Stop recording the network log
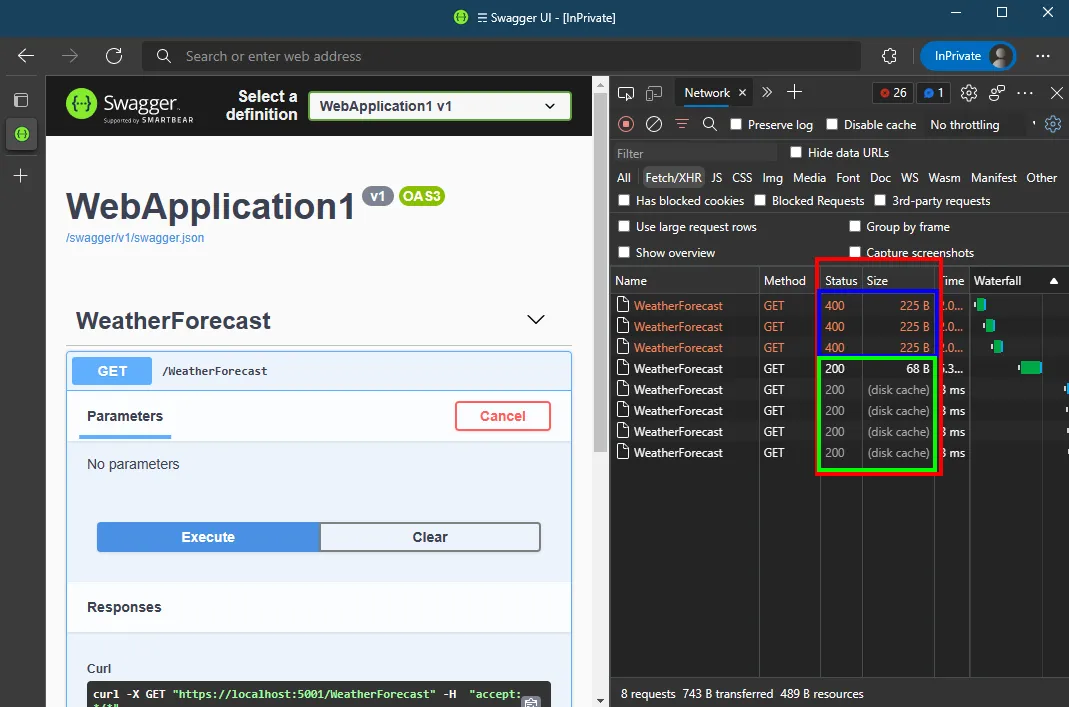1069x707 pixels. (x=626, y=124)
